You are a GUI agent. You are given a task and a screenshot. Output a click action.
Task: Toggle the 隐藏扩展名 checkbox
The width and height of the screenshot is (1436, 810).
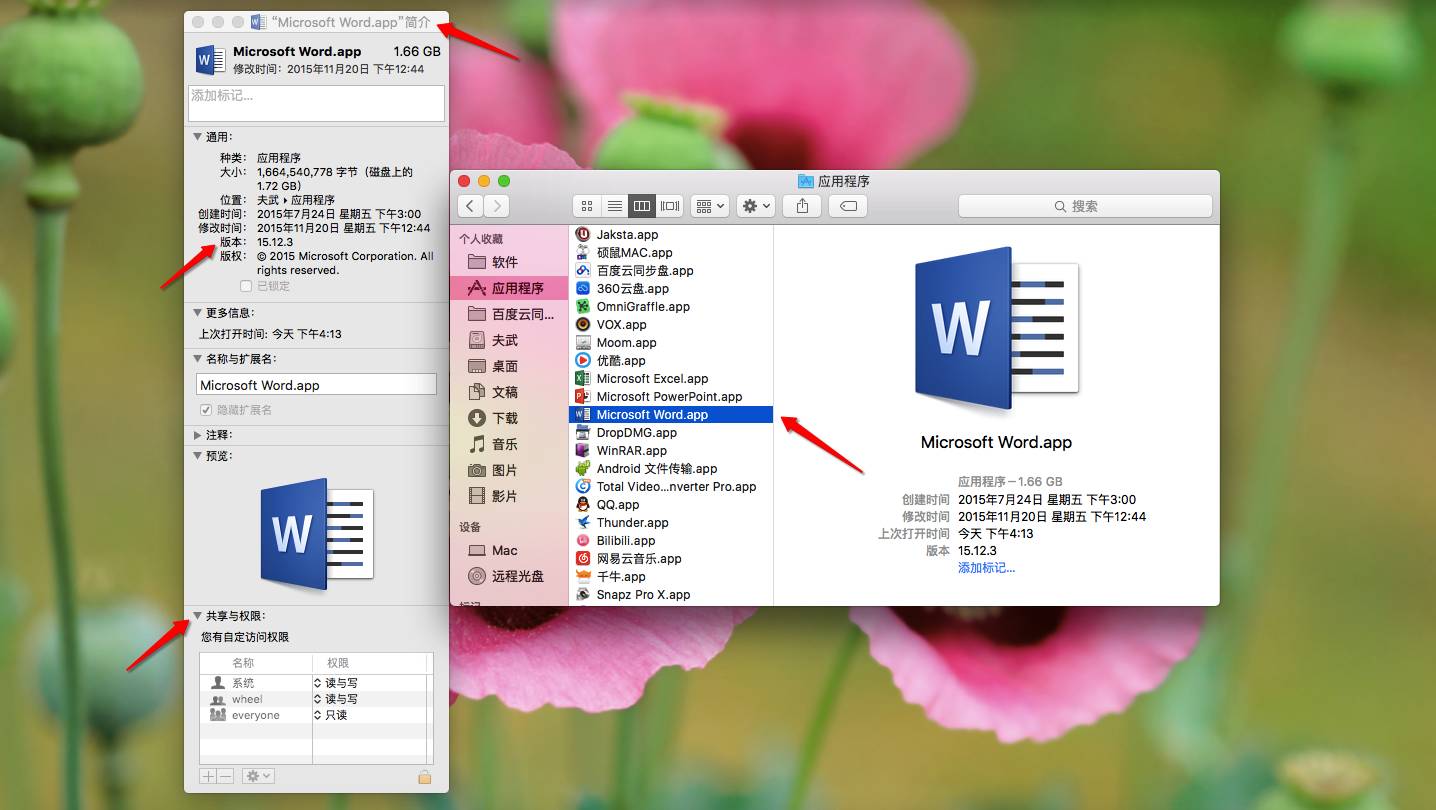[x=206, y=410]
